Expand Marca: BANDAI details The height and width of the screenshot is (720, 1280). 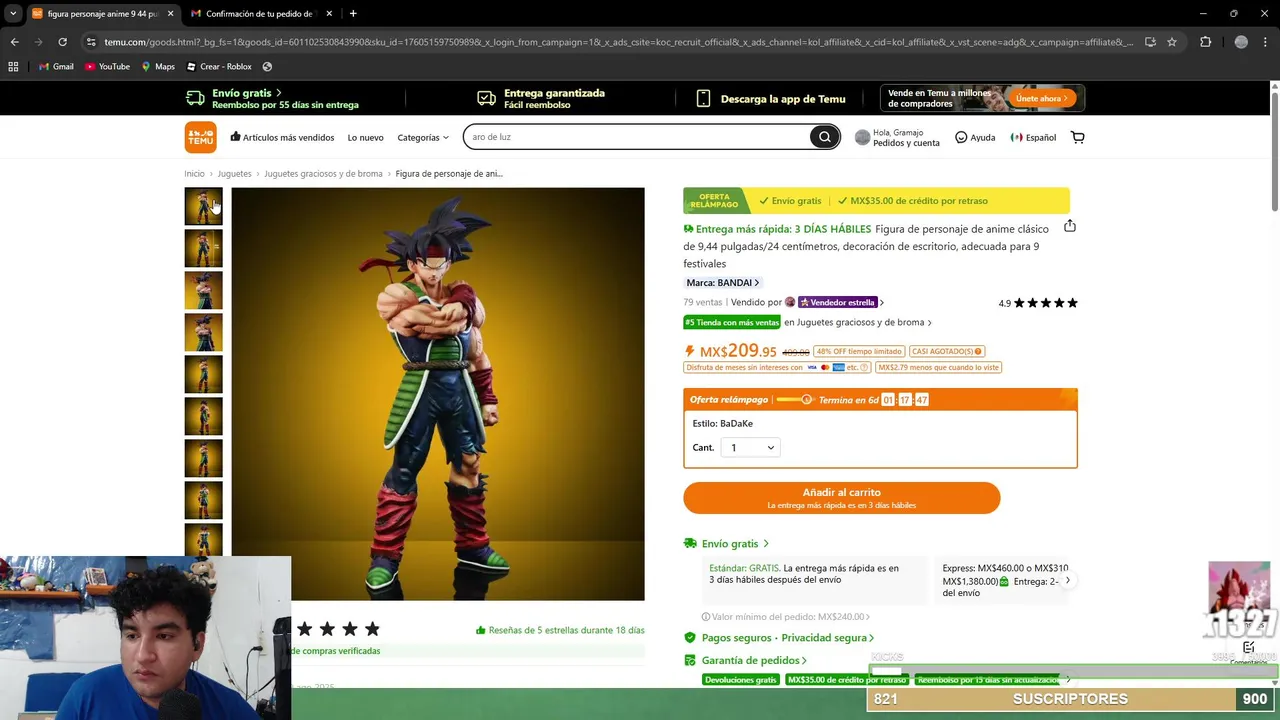point(722,283)
